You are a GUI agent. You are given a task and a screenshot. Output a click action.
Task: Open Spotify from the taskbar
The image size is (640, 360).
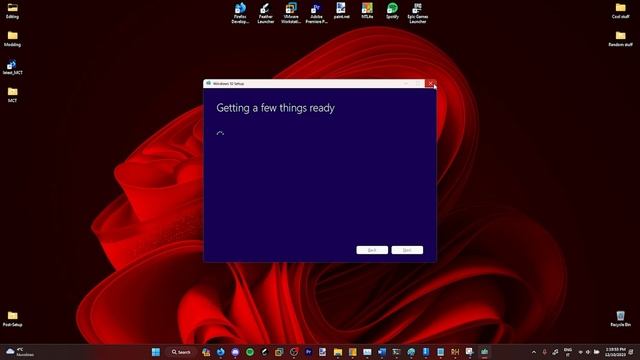click(250, 352)
